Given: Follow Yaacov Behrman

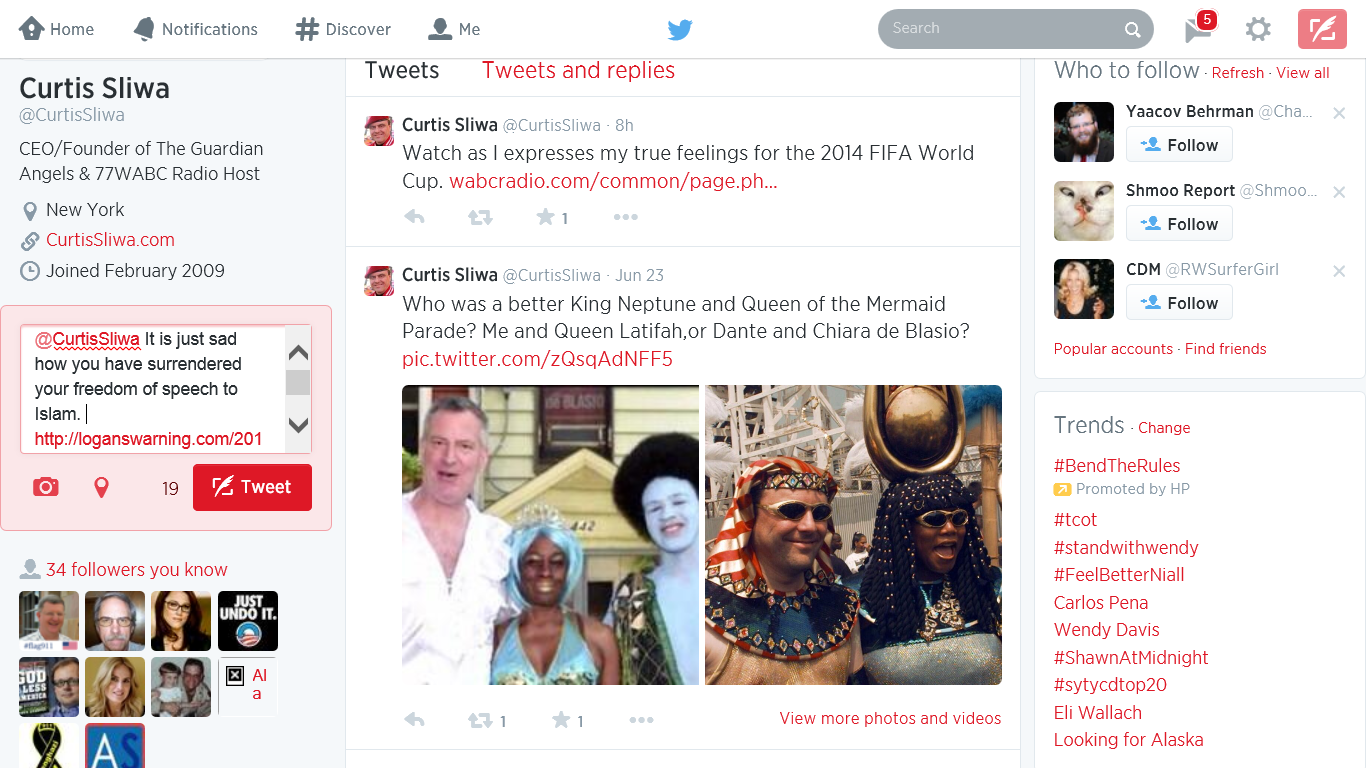Looking at the screenshot, I should point(1179,145).
